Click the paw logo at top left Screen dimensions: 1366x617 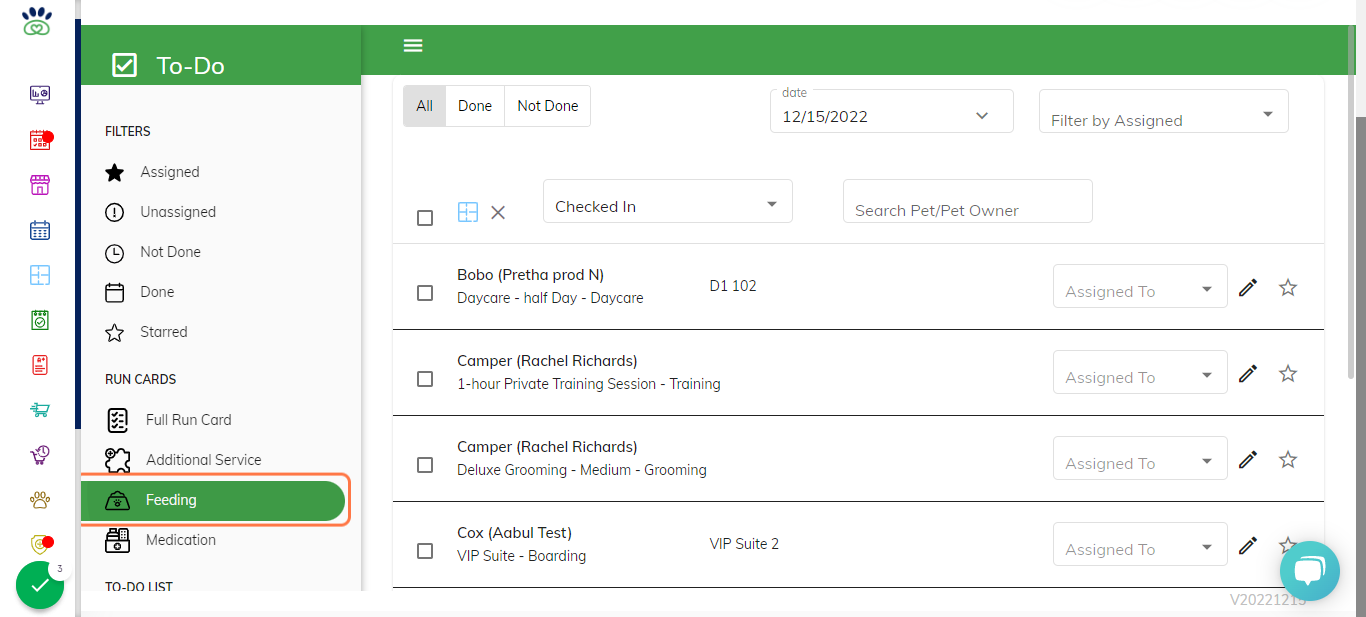point(37,22)
